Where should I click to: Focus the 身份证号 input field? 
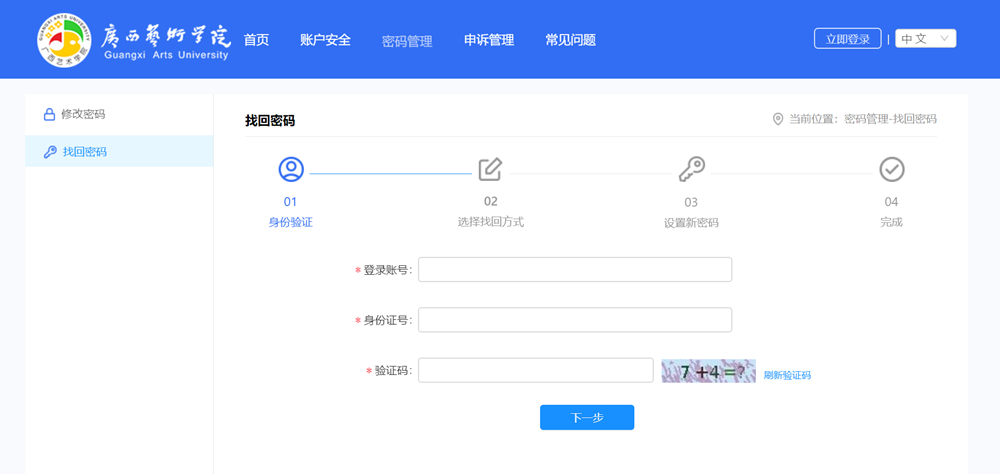point(574,320)
